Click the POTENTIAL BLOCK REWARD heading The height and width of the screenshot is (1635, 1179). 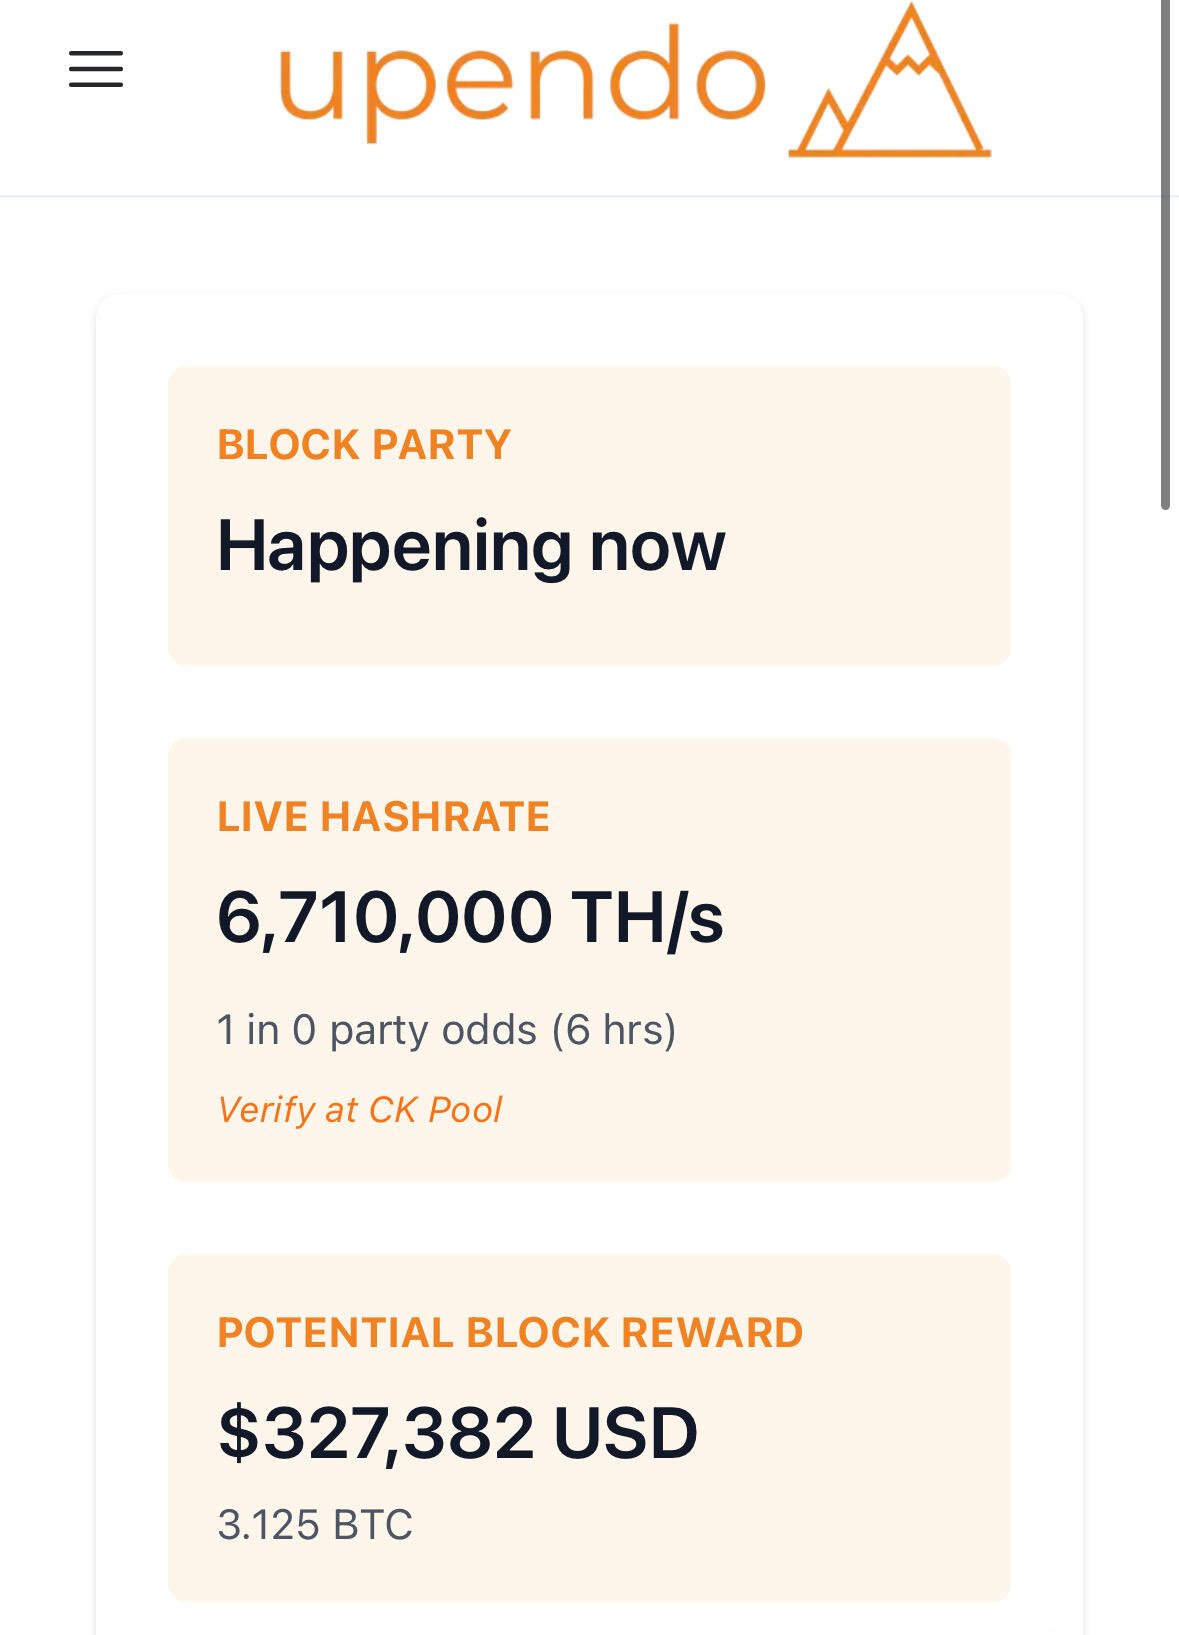pyautogui.click(x=510, y=1333)
